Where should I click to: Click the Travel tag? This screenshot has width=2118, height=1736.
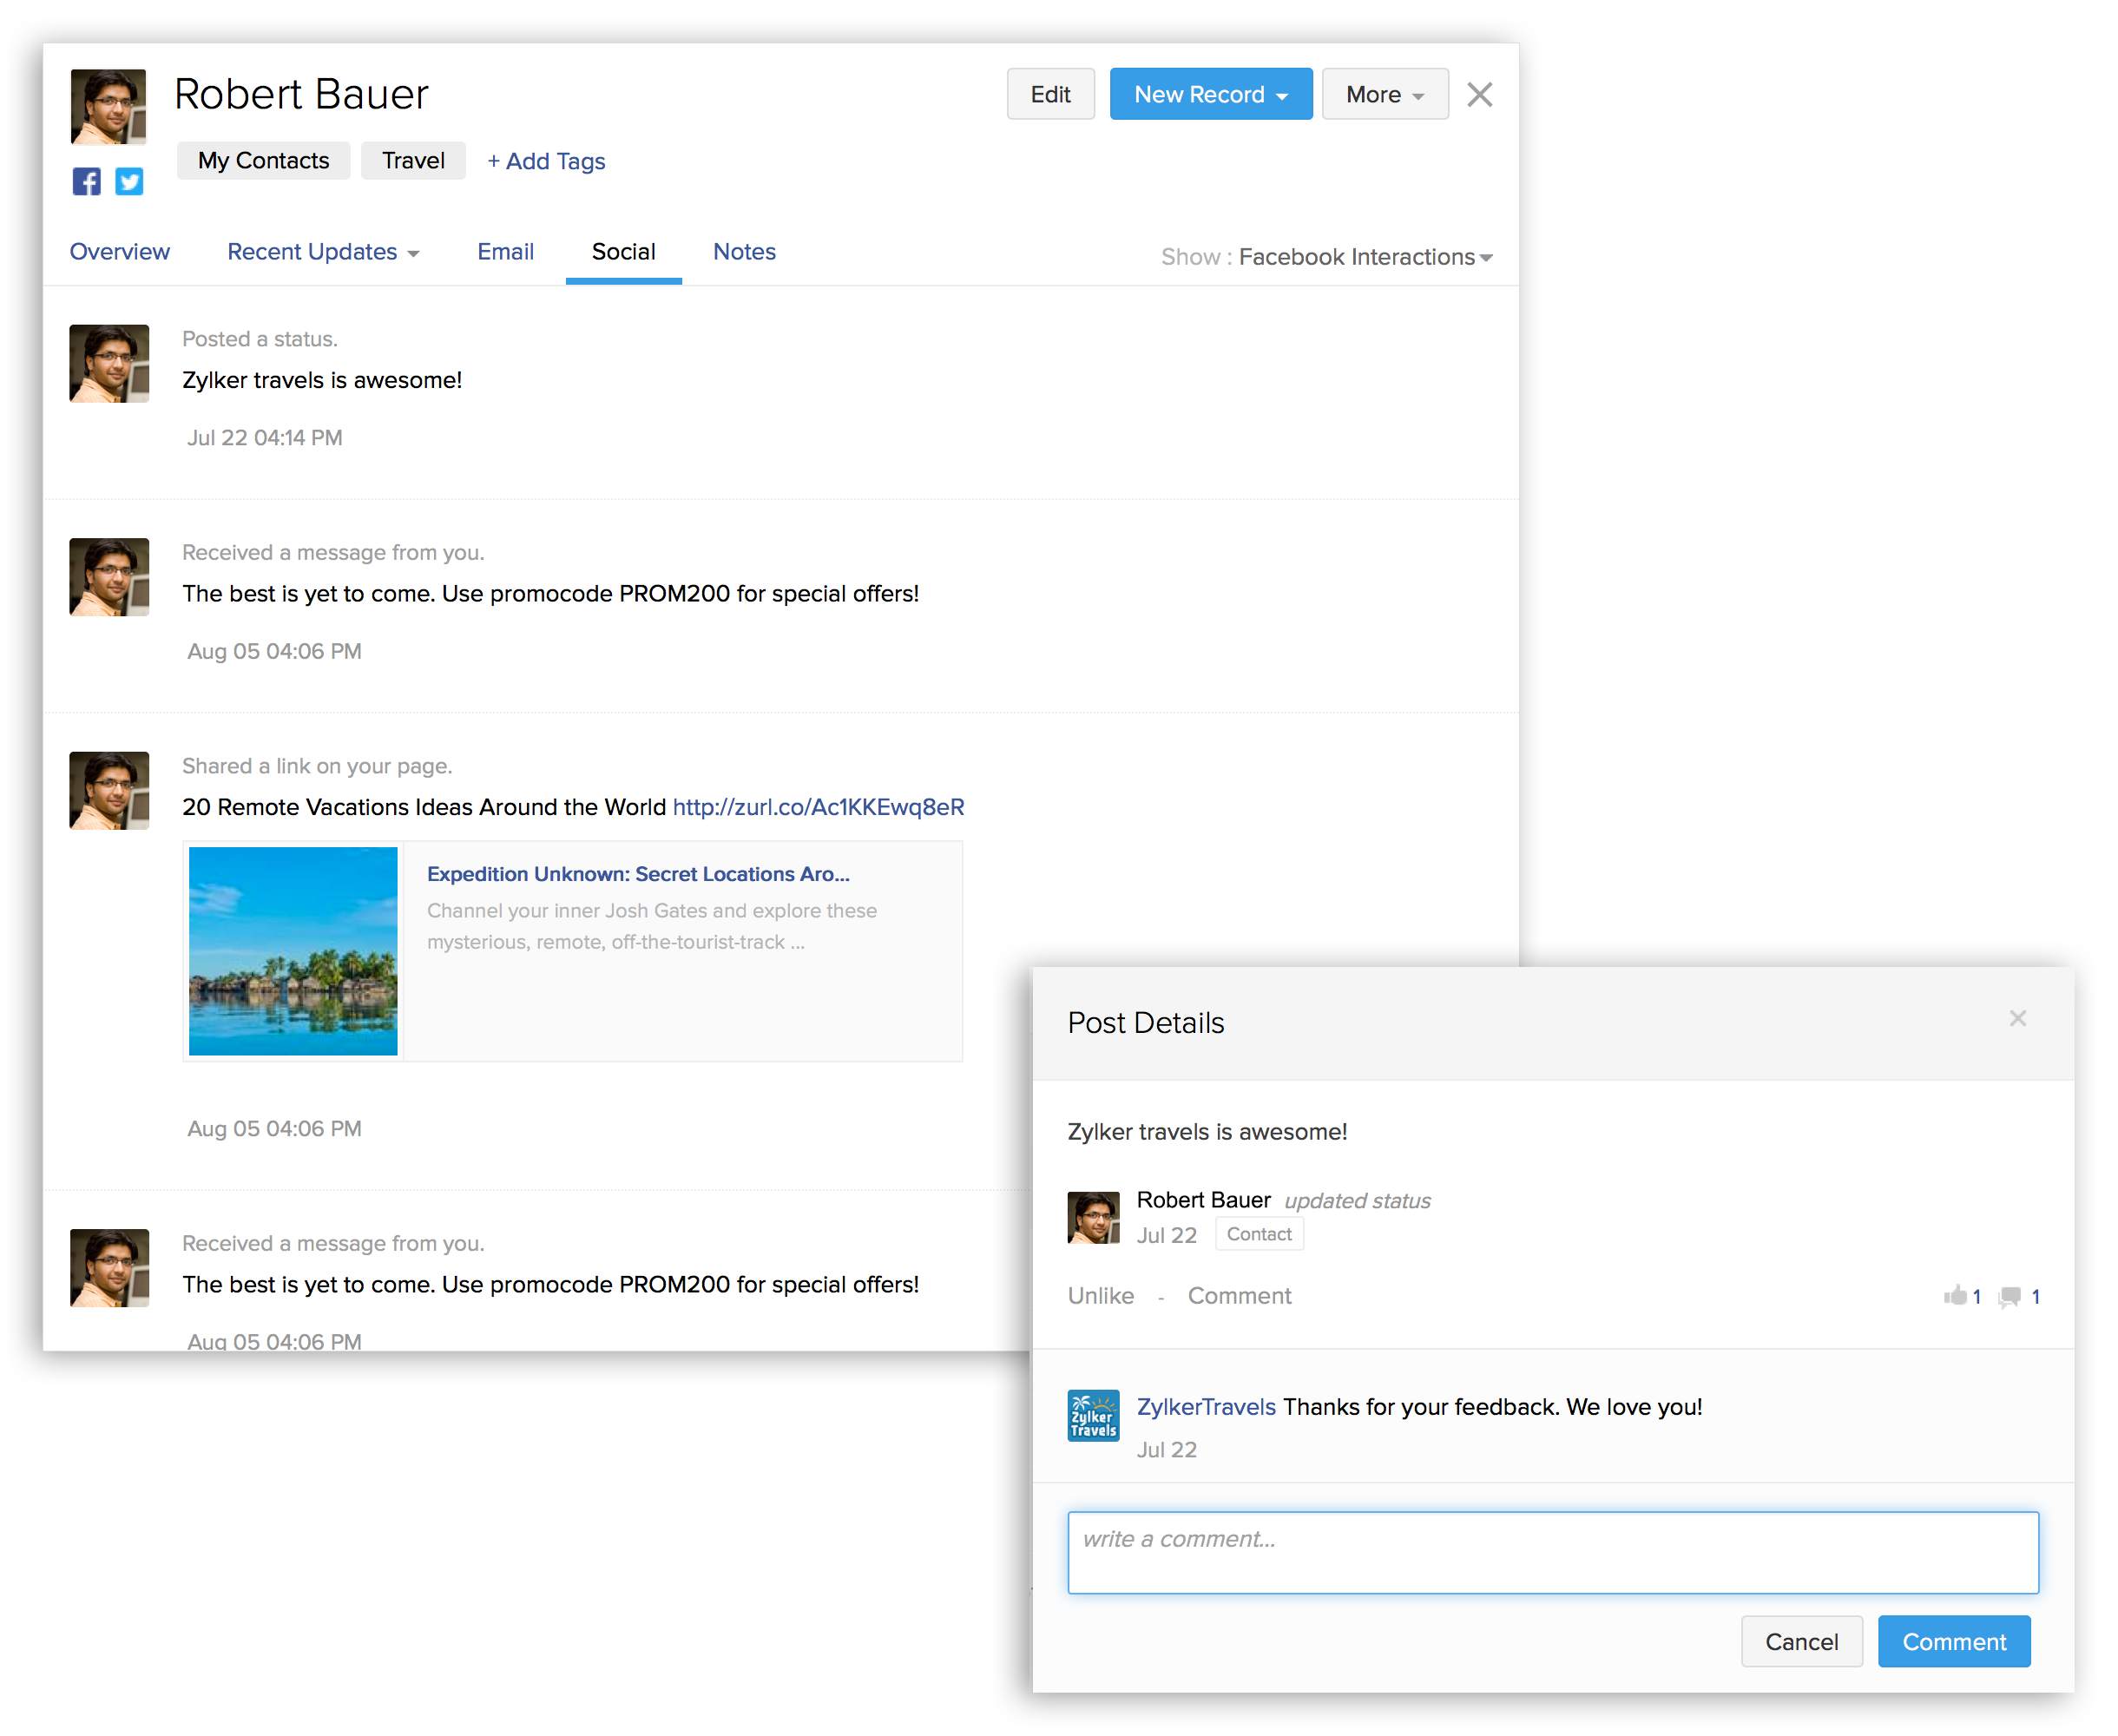click(413, 160)
